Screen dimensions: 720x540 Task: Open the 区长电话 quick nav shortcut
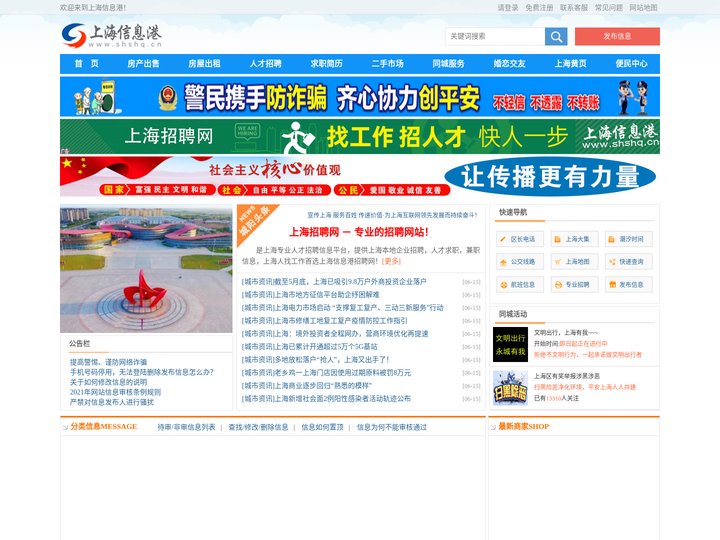coord(519,239)
